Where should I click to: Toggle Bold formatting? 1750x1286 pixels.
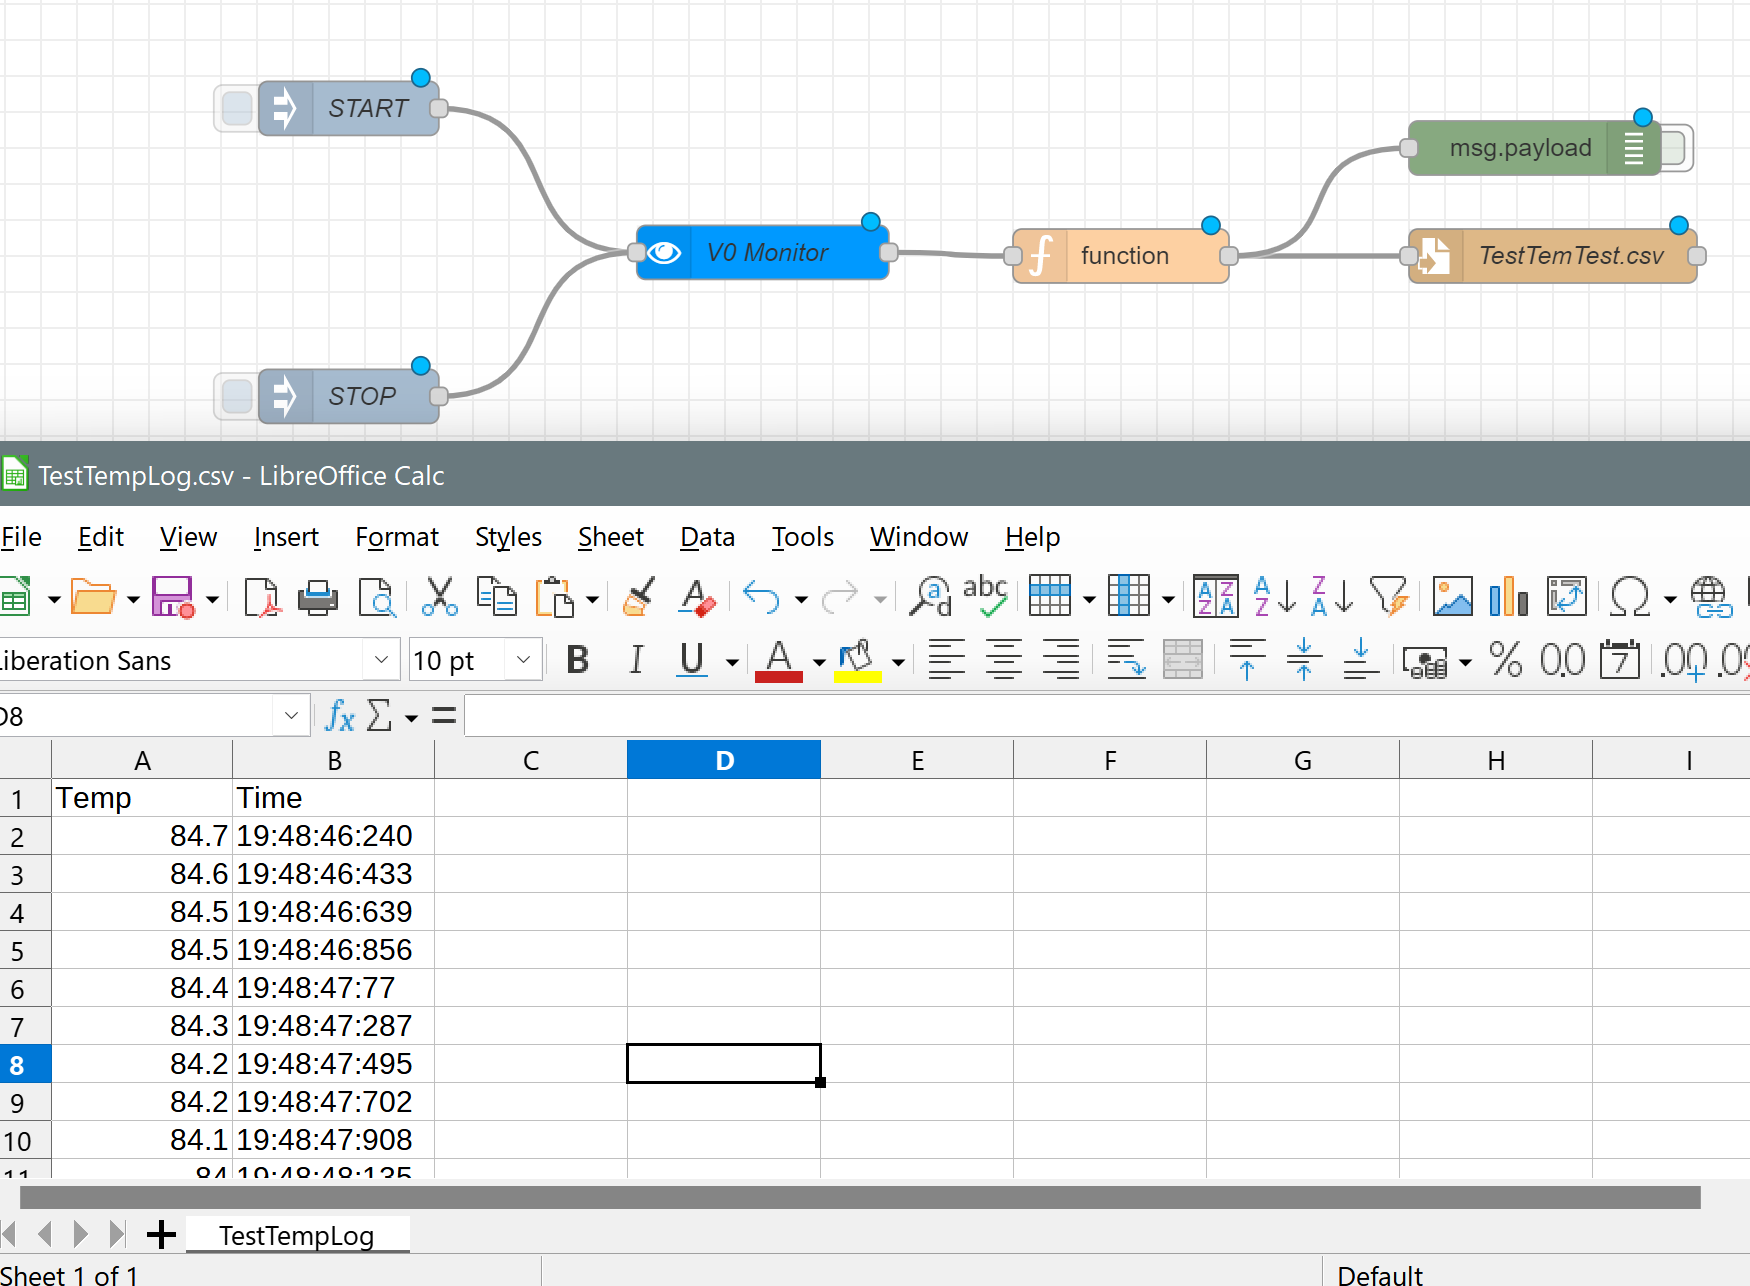click(x=577, y=660)
